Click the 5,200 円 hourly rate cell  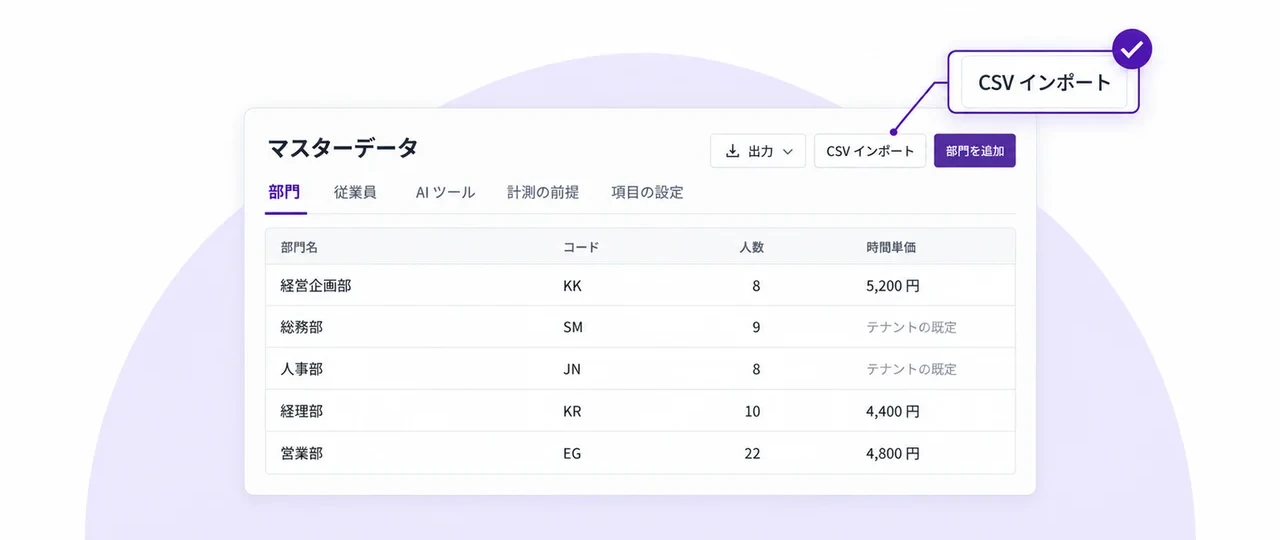(893, 286)
